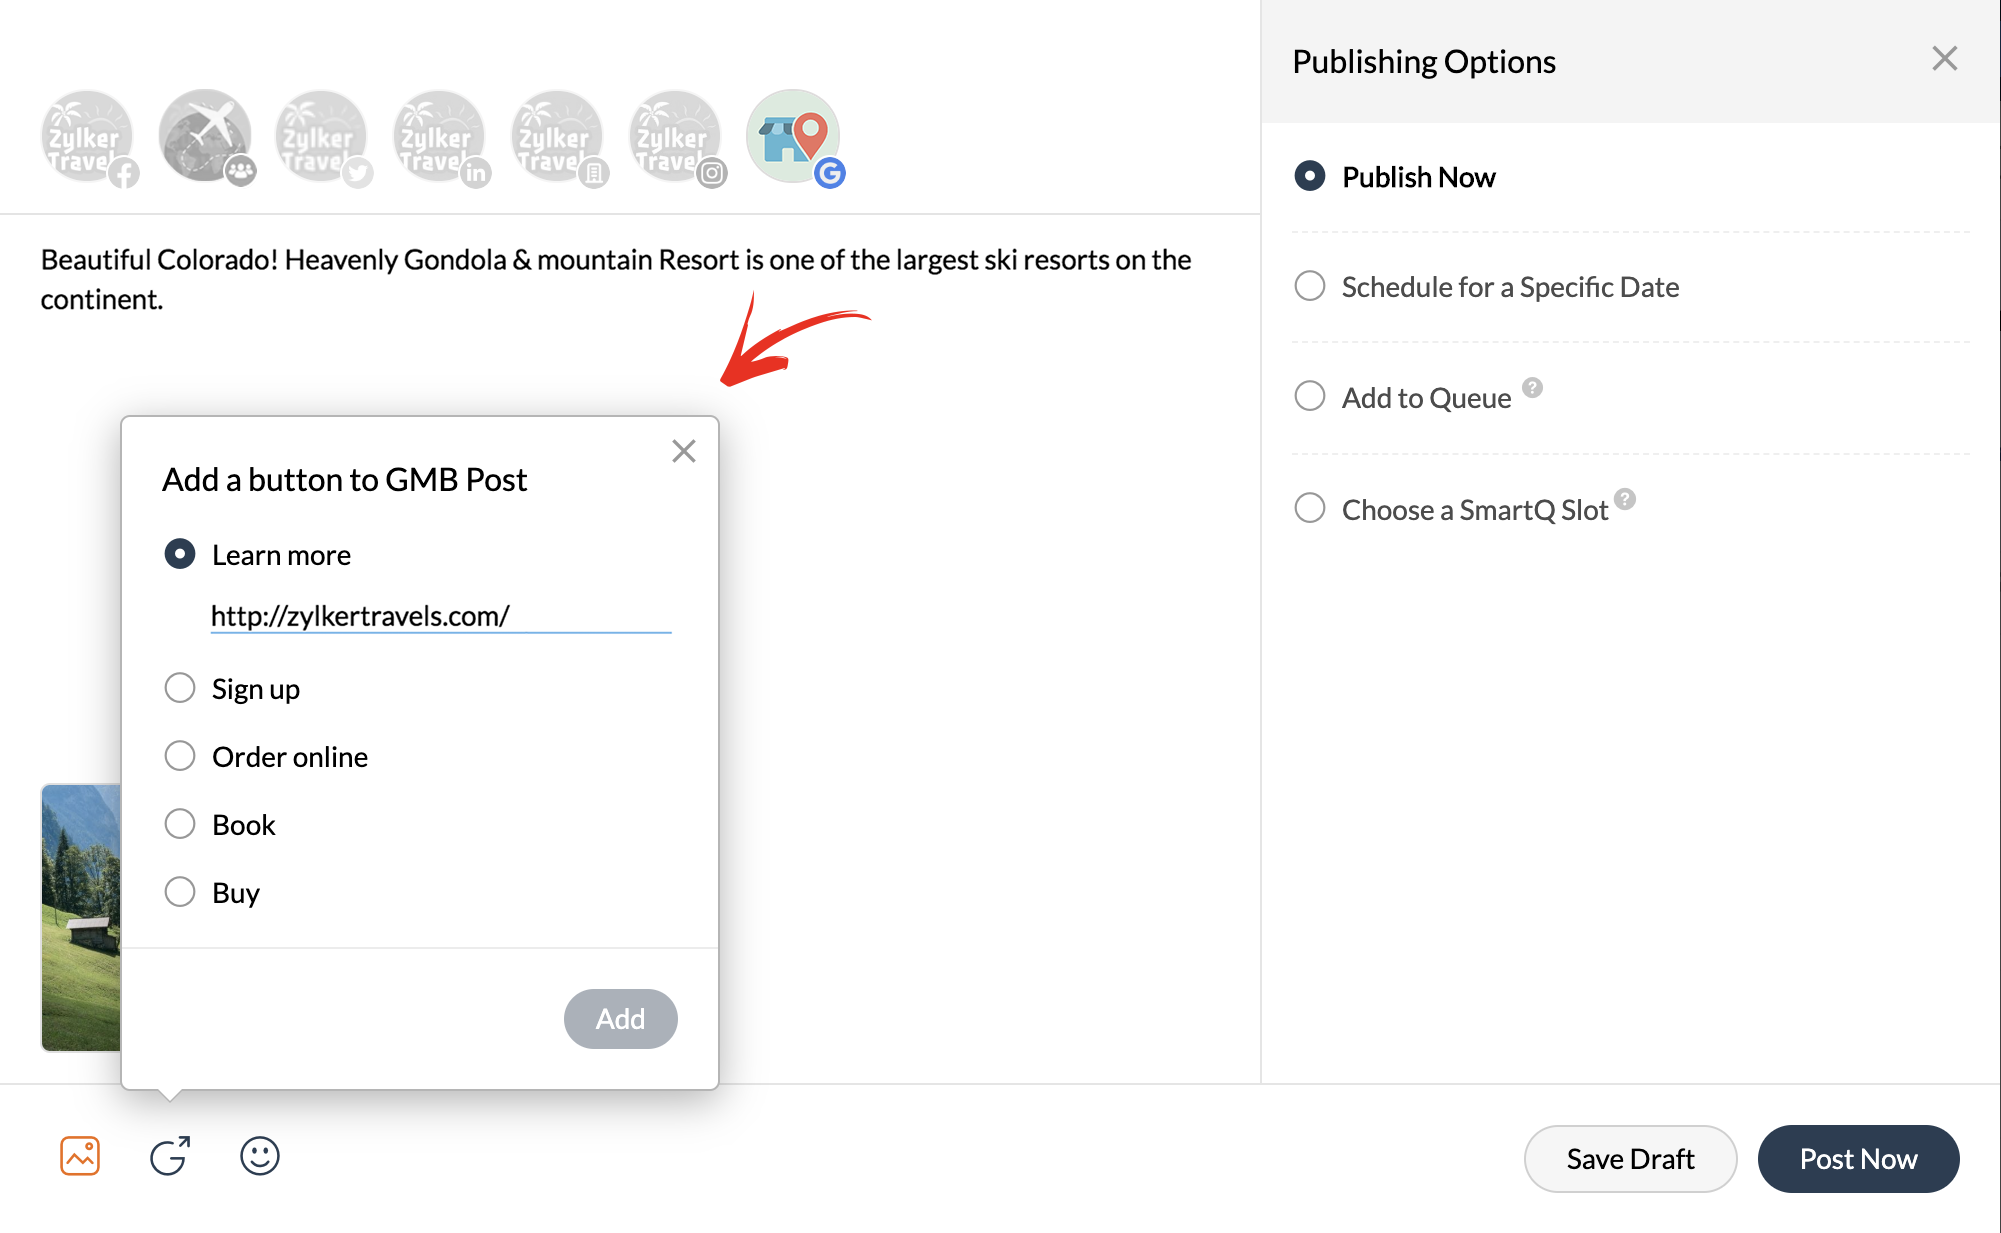The height and width of the screenshot is (1233, 2001).
Task: Choose the Add to Queue option
Action: point(1310,396)
